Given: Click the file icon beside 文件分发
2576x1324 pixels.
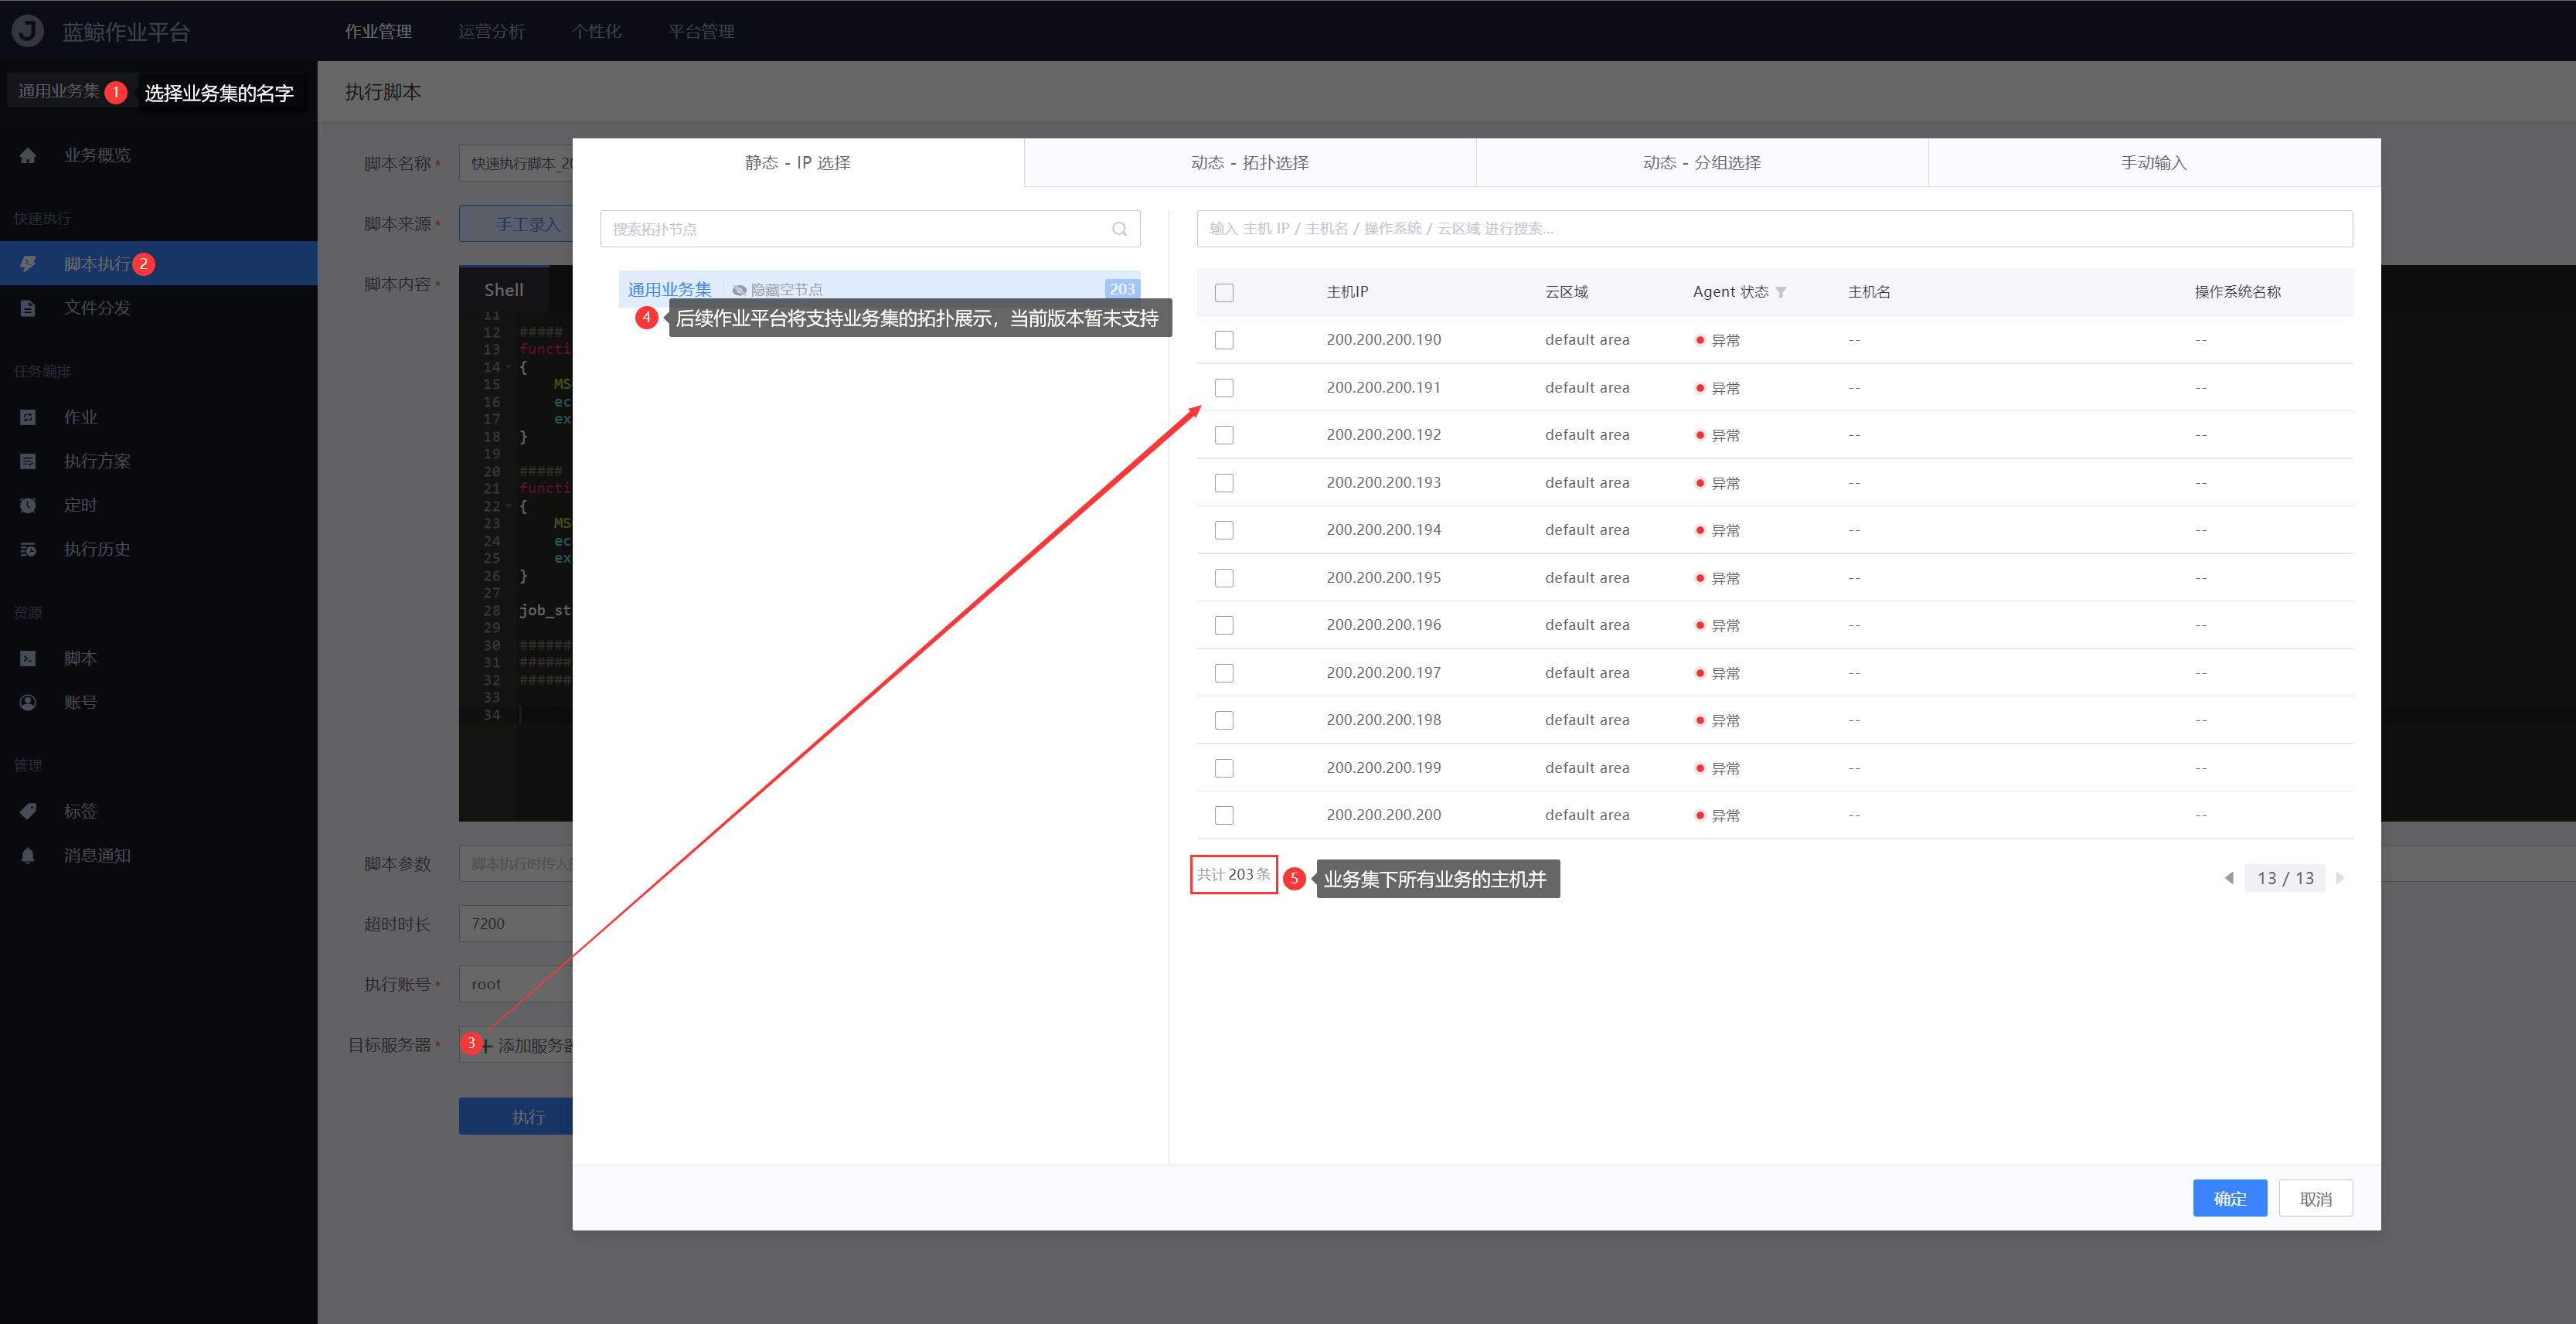Looking at the screenshot, I should click(x=28, y=308).
